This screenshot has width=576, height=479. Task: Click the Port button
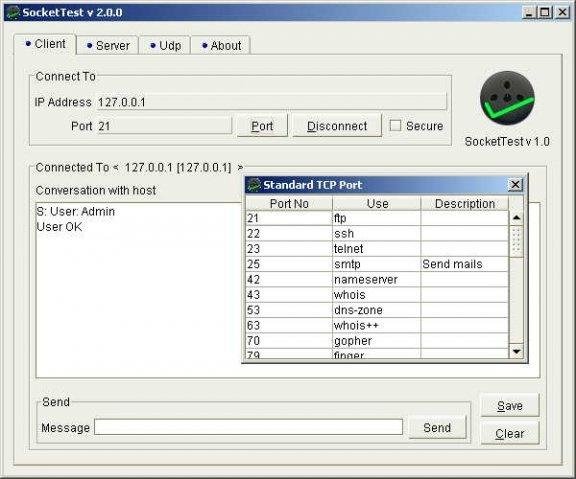[262, 126]
